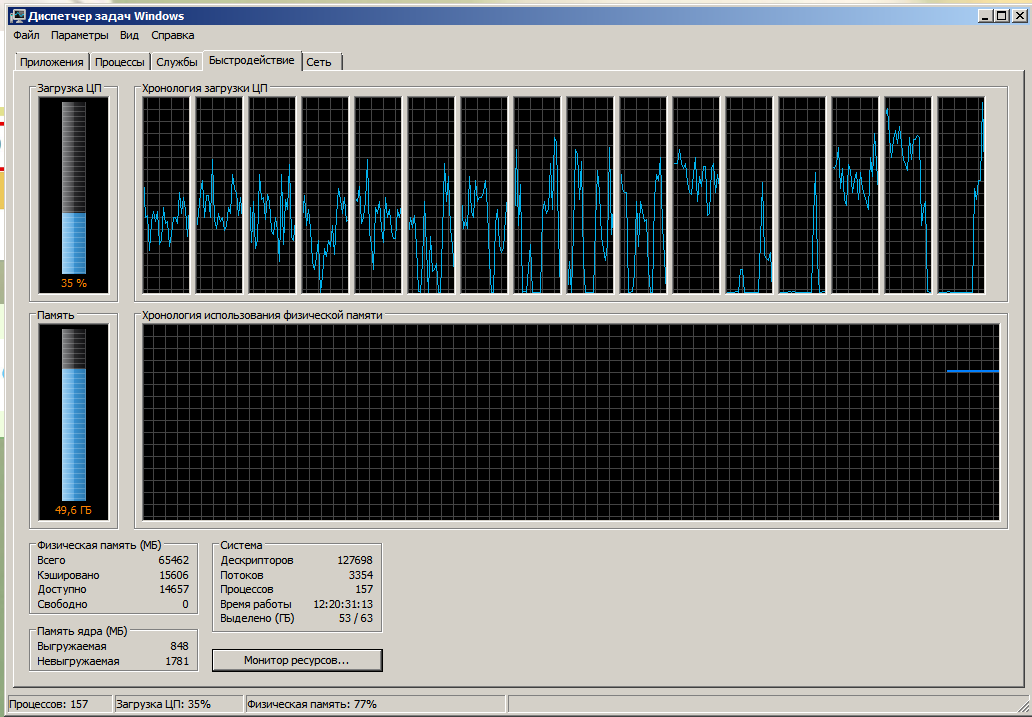Switch to the Приложения tab

click(52, 62)
